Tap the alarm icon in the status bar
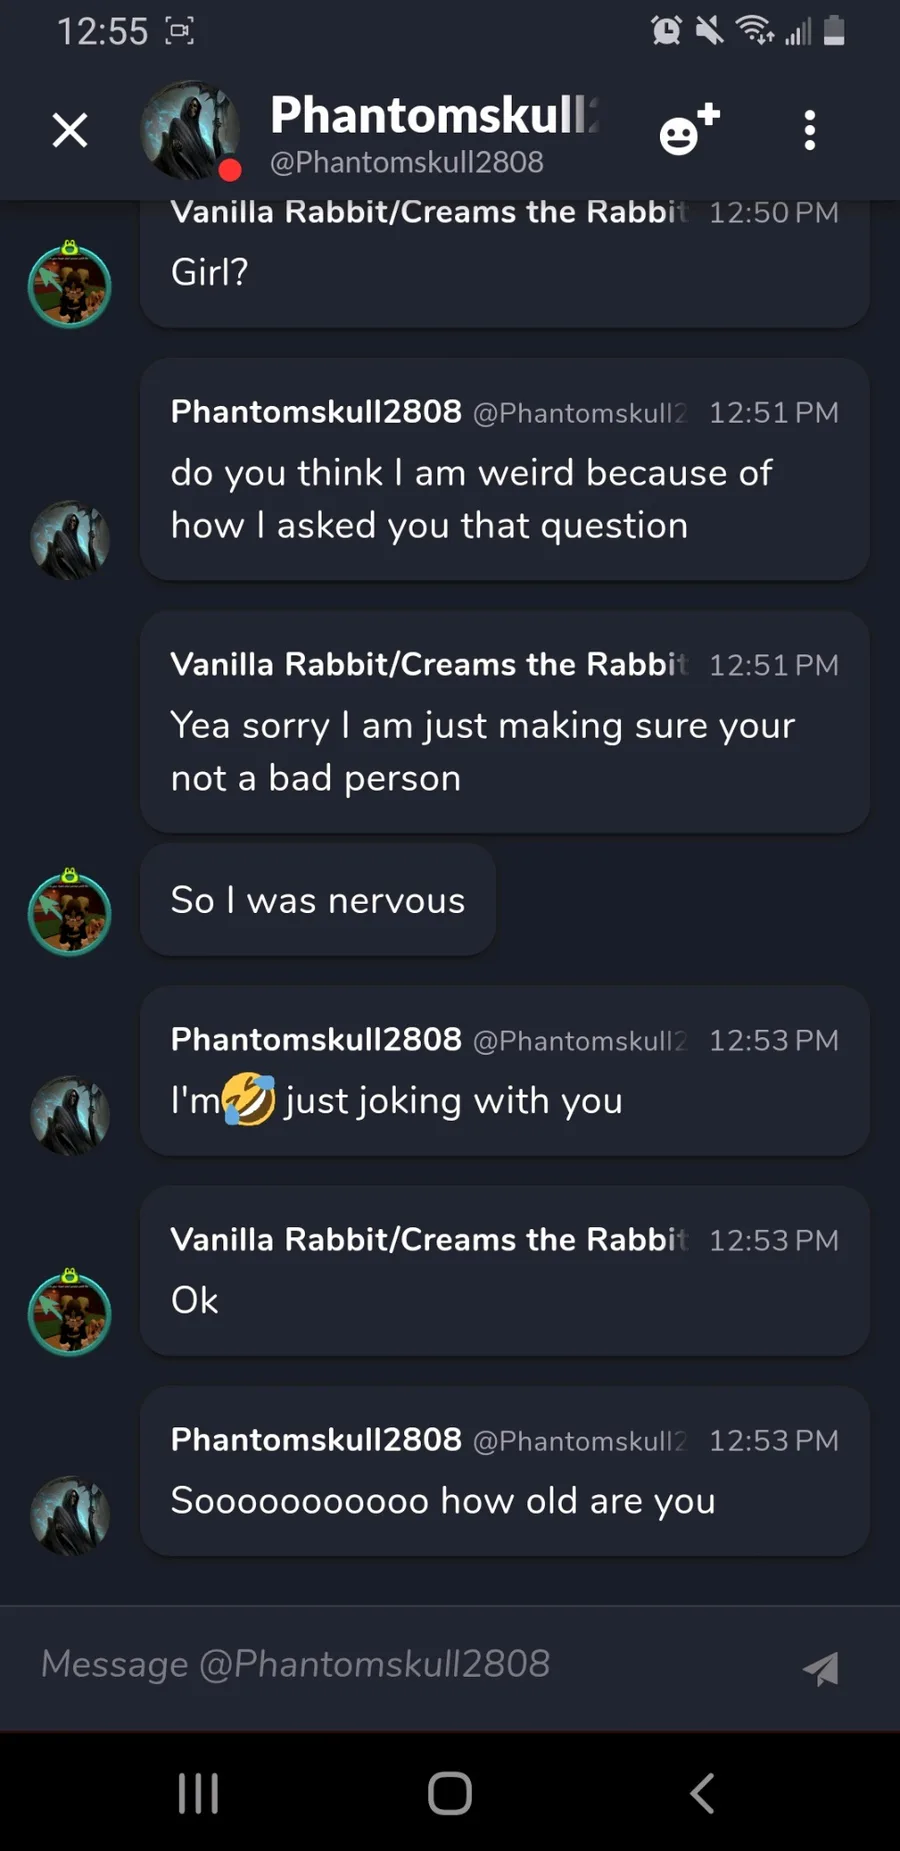This screenshot has height=1851, width=900. 666,31
